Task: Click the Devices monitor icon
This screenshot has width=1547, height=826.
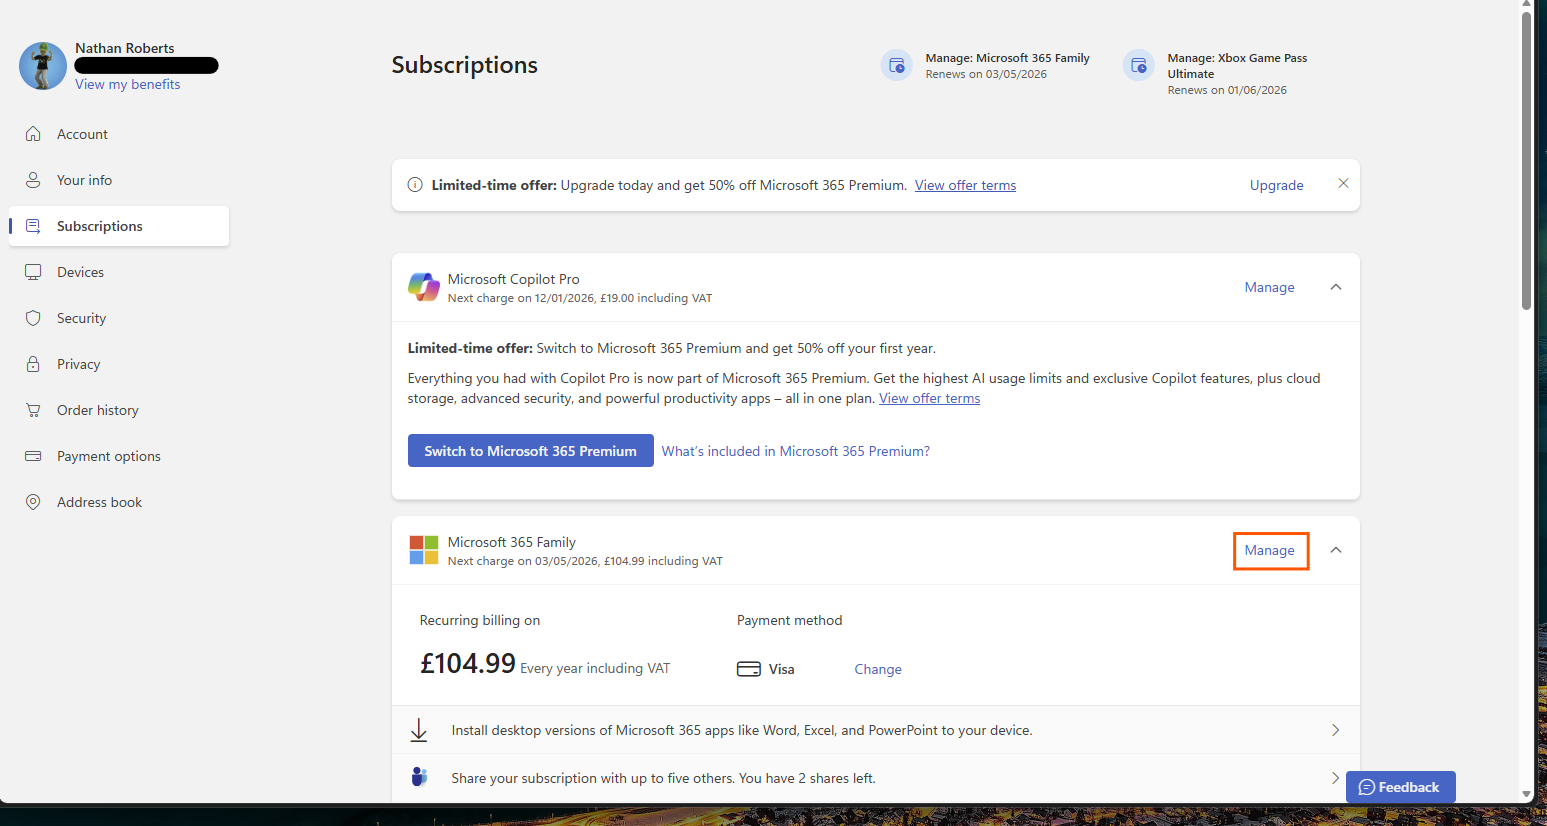Action: point(33,272)
